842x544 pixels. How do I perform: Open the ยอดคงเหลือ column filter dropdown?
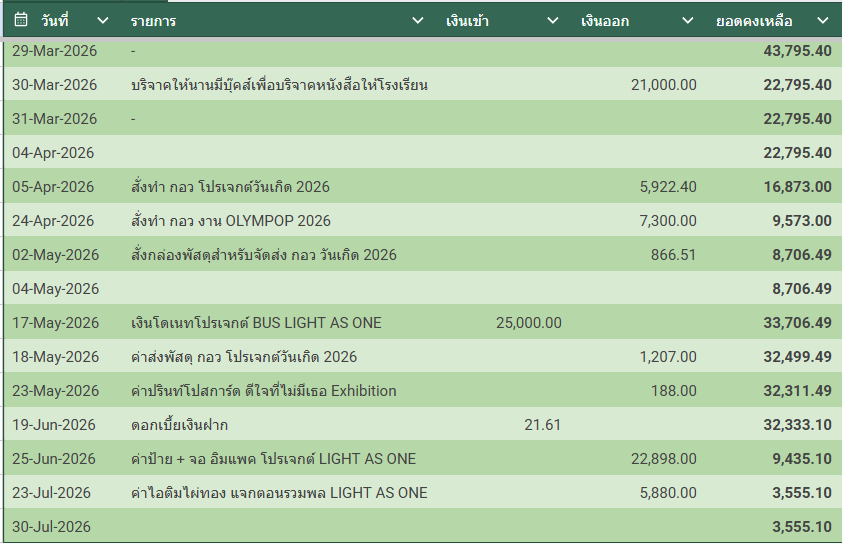(x=823, y=21)
